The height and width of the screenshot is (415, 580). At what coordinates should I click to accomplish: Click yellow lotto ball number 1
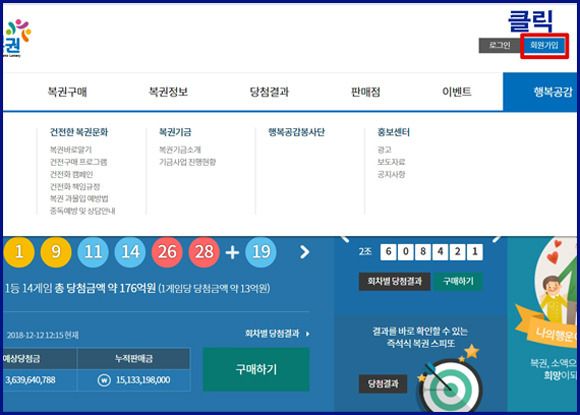(x=19, y=252)
